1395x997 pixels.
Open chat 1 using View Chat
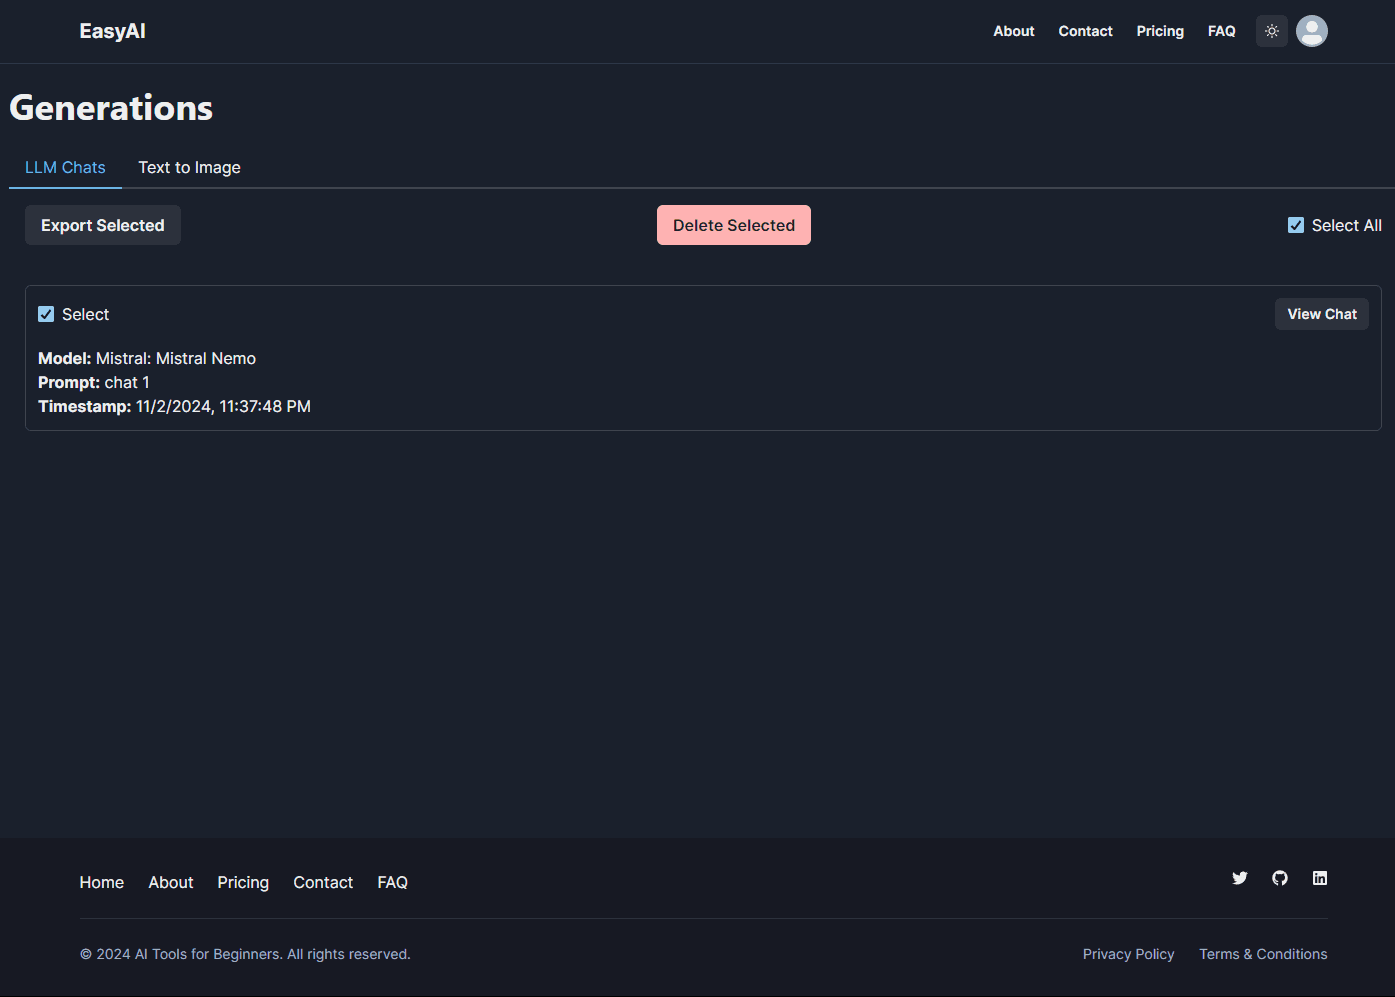pyautogui.click(x=1321, y=313)
